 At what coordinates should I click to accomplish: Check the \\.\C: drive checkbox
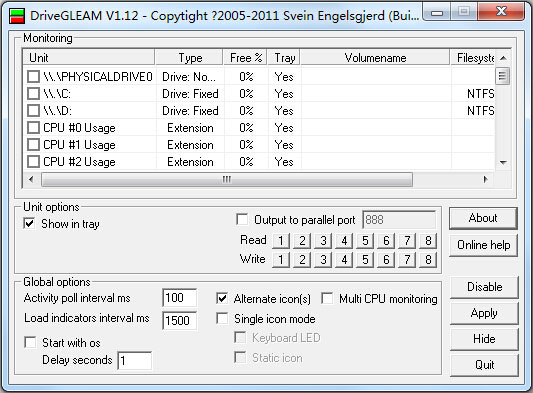click(33, 93)
